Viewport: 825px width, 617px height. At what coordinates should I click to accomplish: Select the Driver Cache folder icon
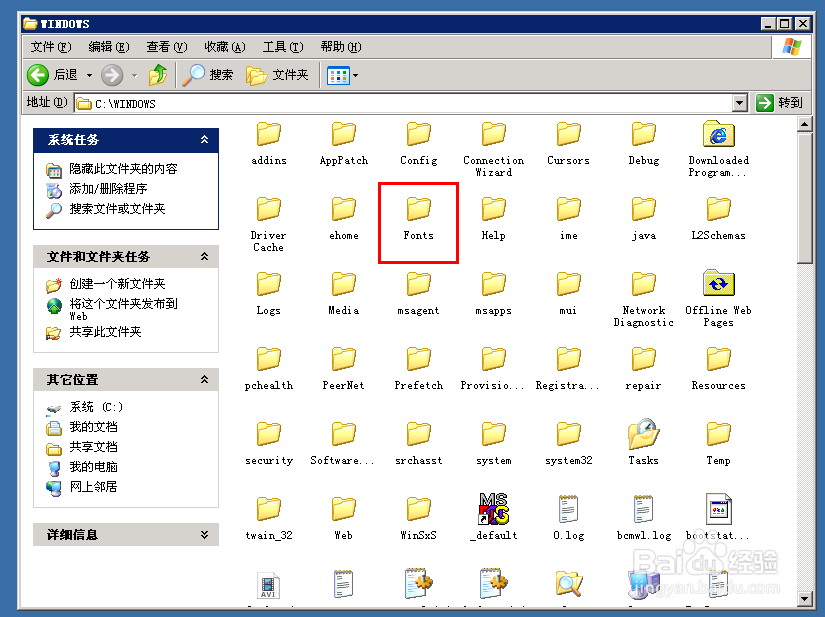(268, 209)
